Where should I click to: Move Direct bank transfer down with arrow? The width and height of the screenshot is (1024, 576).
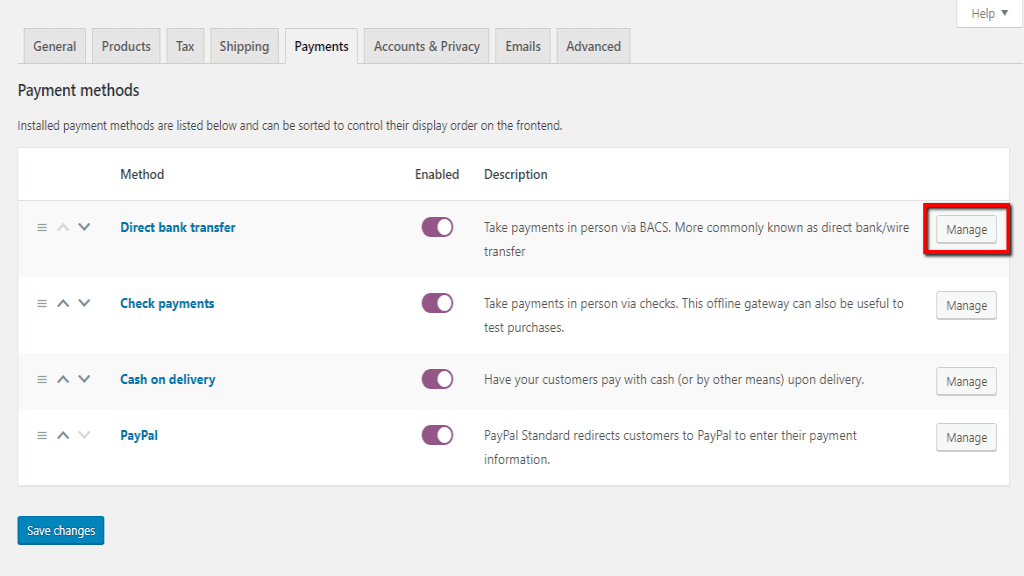84,228
